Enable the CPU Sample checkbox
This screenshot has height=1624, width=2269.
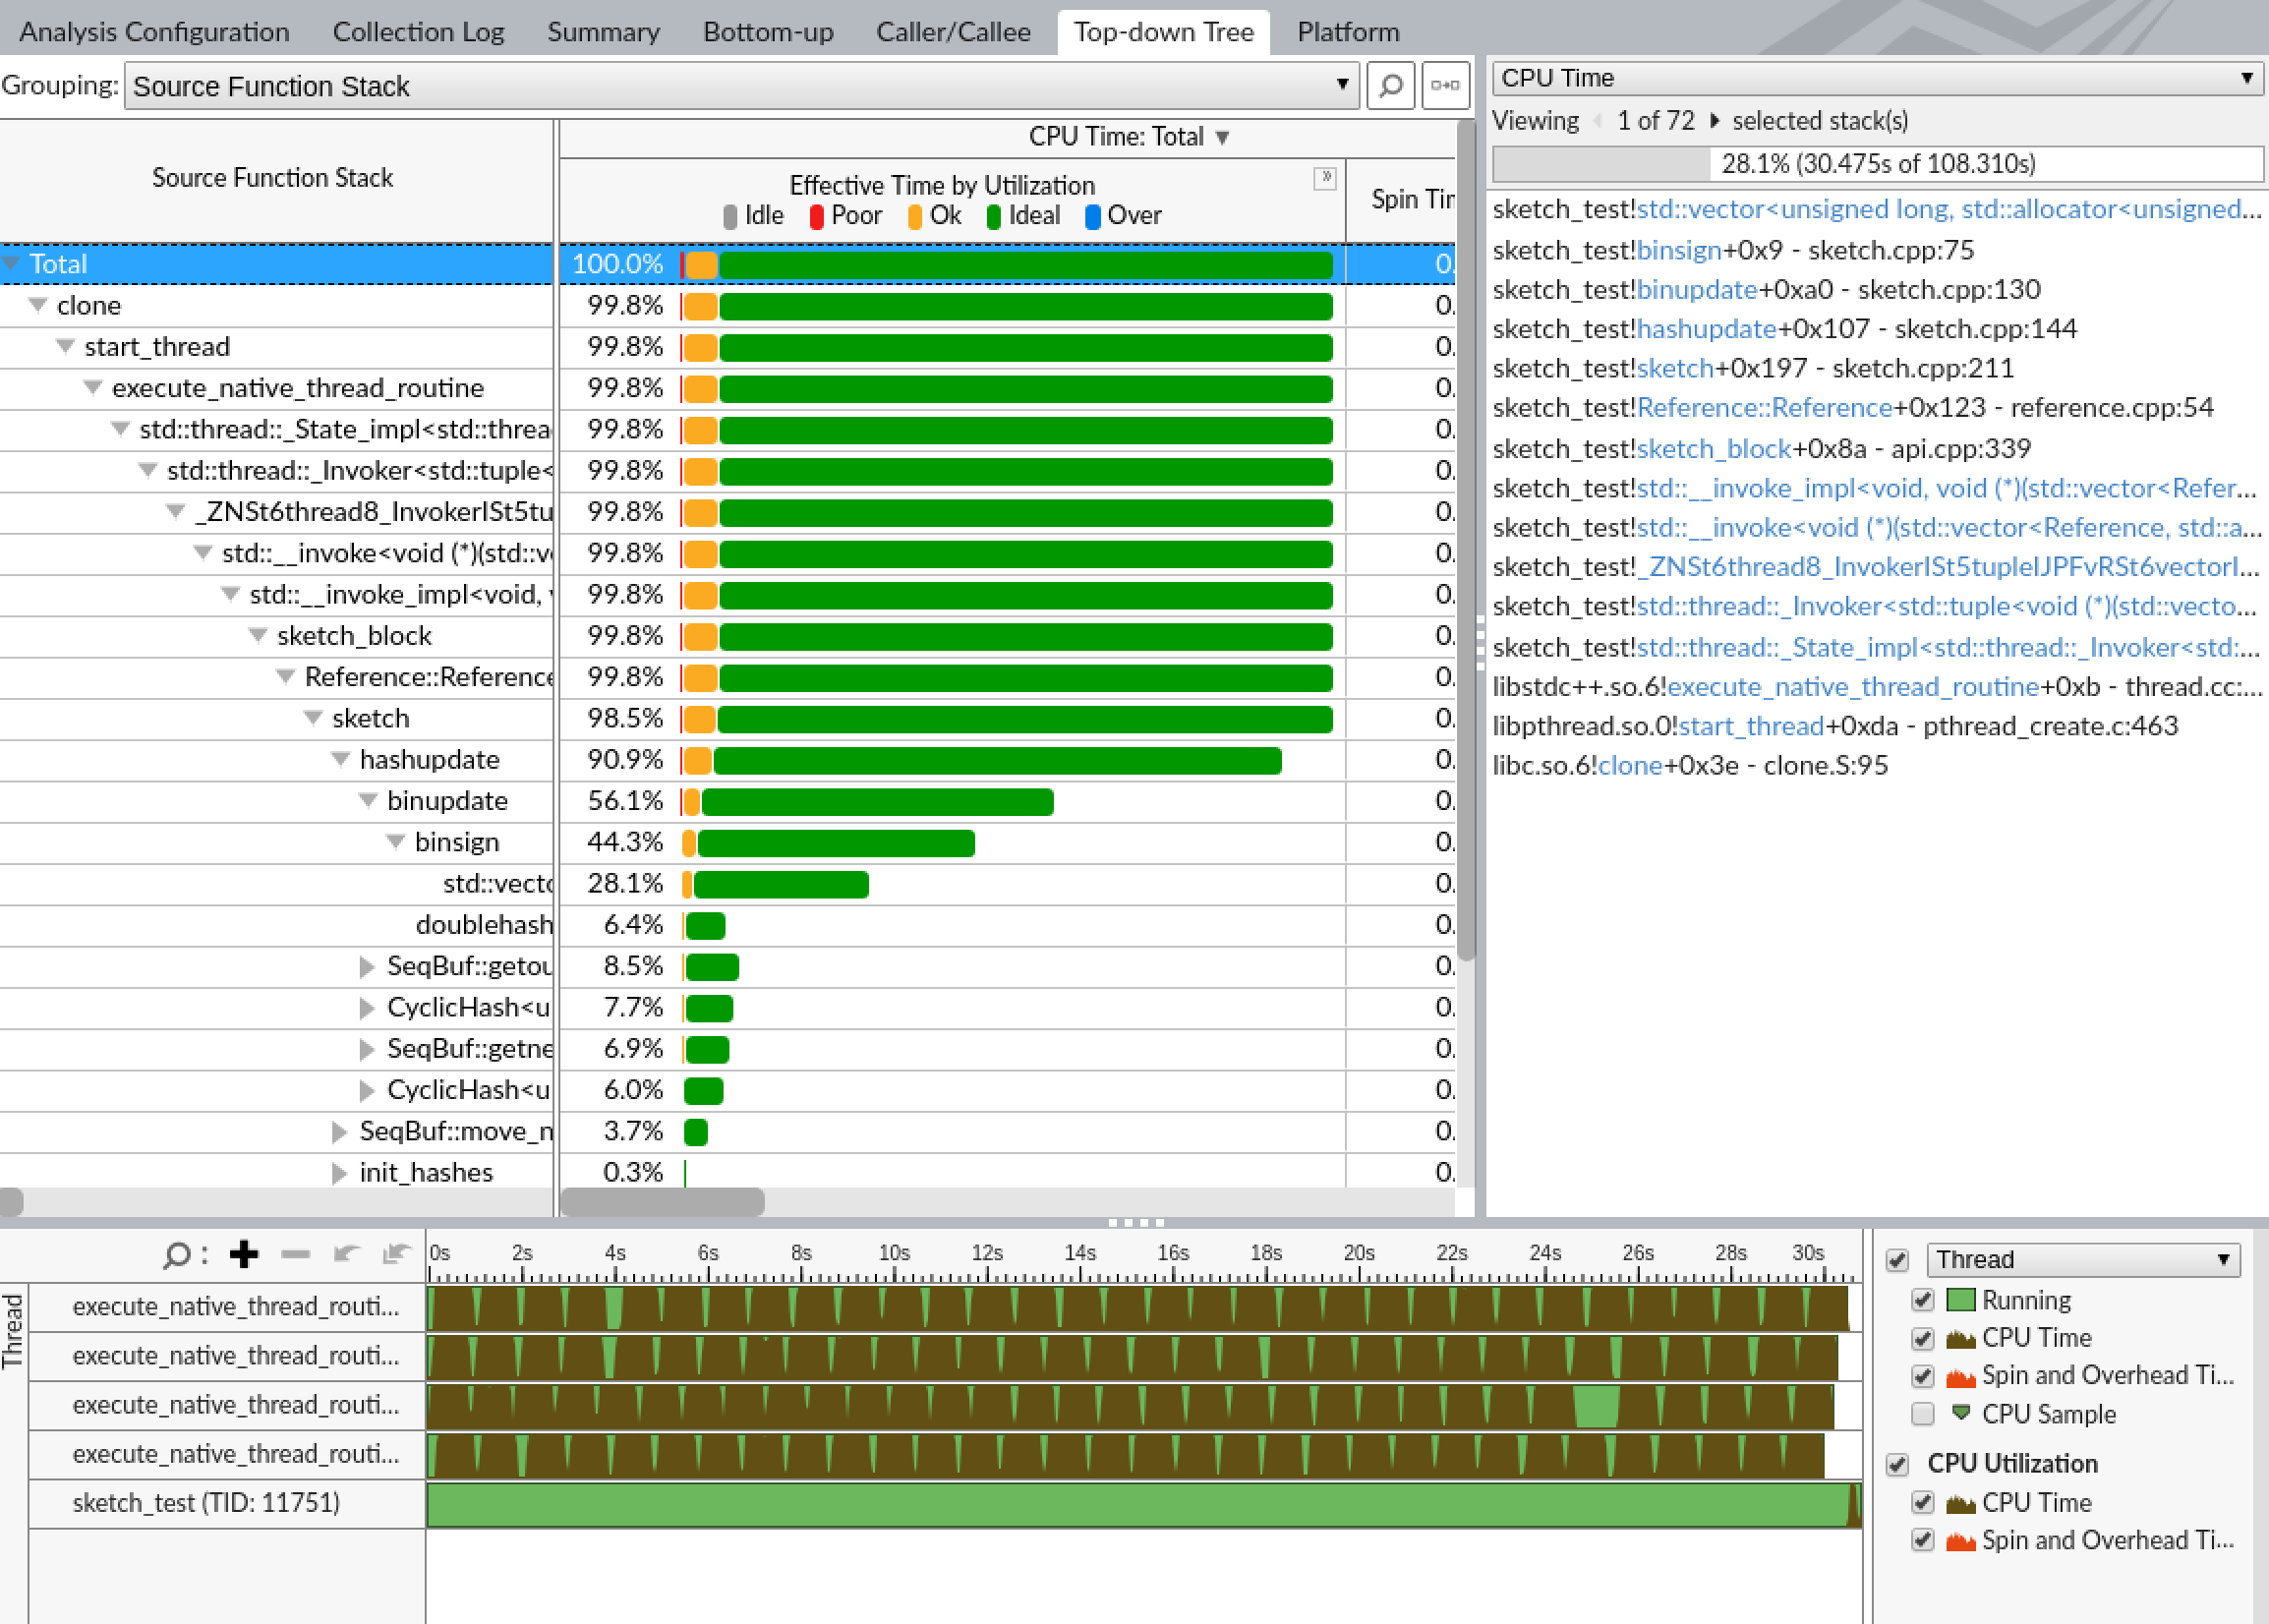click(1923, 1414)
